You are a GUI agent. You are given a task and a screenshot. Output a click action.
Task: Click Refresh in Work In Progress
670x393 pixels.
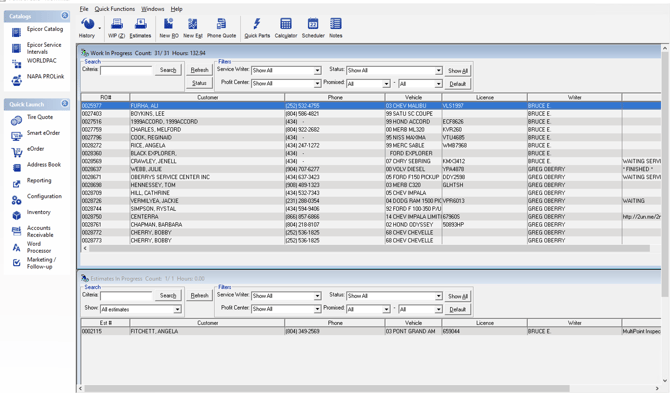200,70
